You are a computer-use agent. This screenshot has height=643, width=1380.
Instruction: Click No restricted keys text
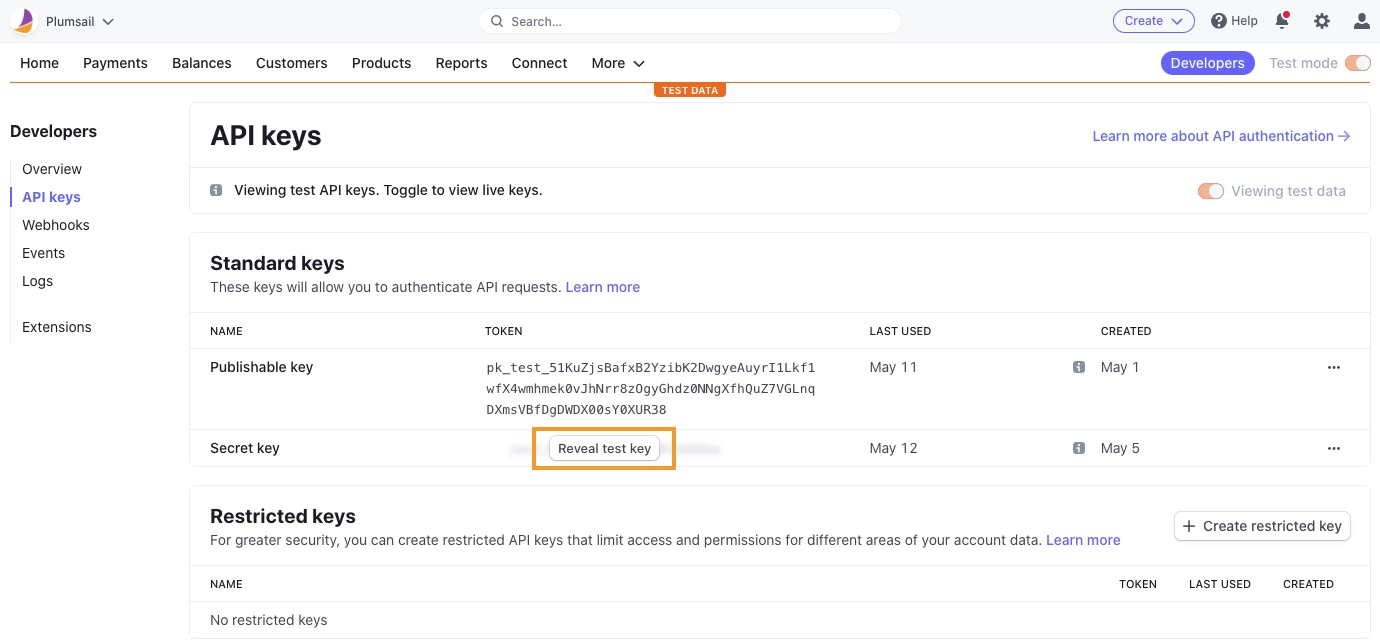click(269, 620)
